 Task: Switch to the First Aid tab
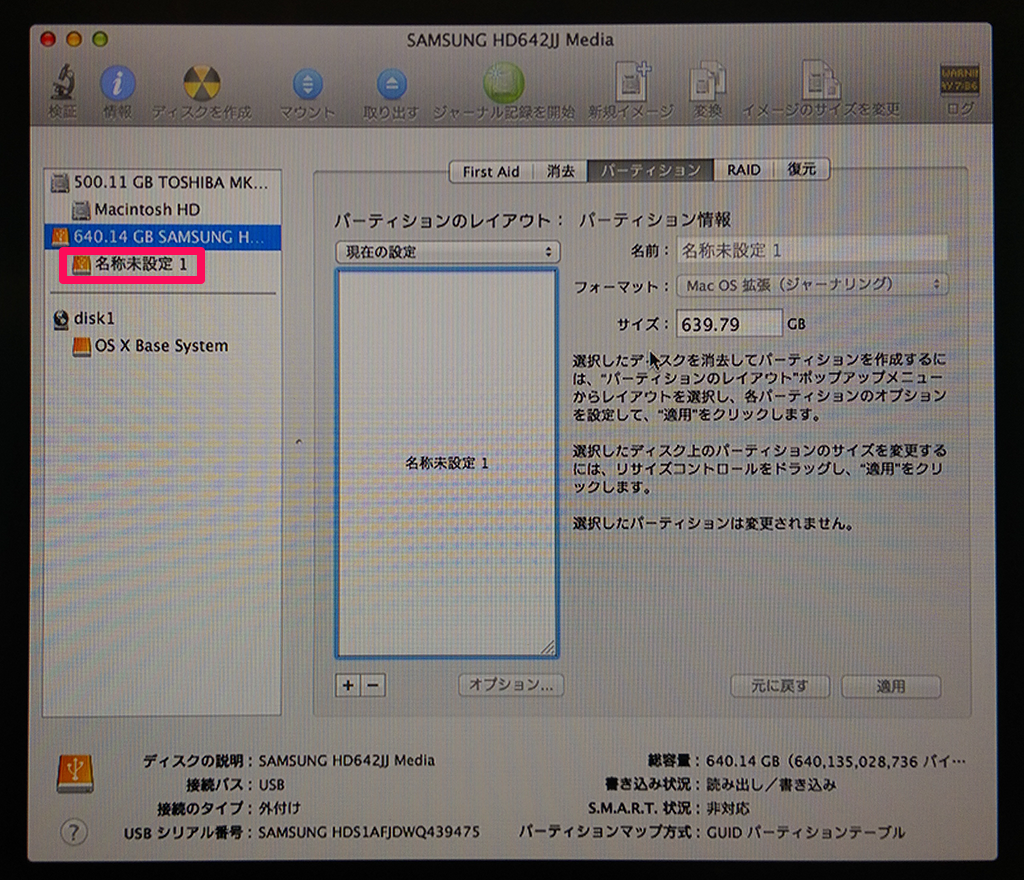(x=490, y=171)
